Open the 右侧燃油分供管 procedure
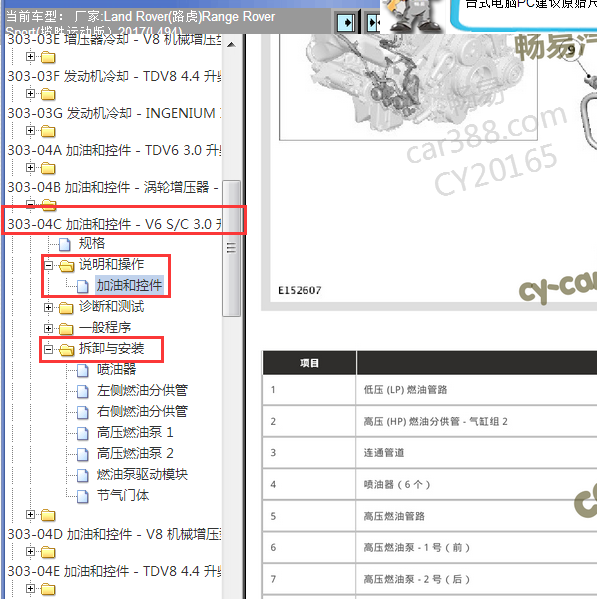Screen dimensions: 597x599 [x=142, y=411]
